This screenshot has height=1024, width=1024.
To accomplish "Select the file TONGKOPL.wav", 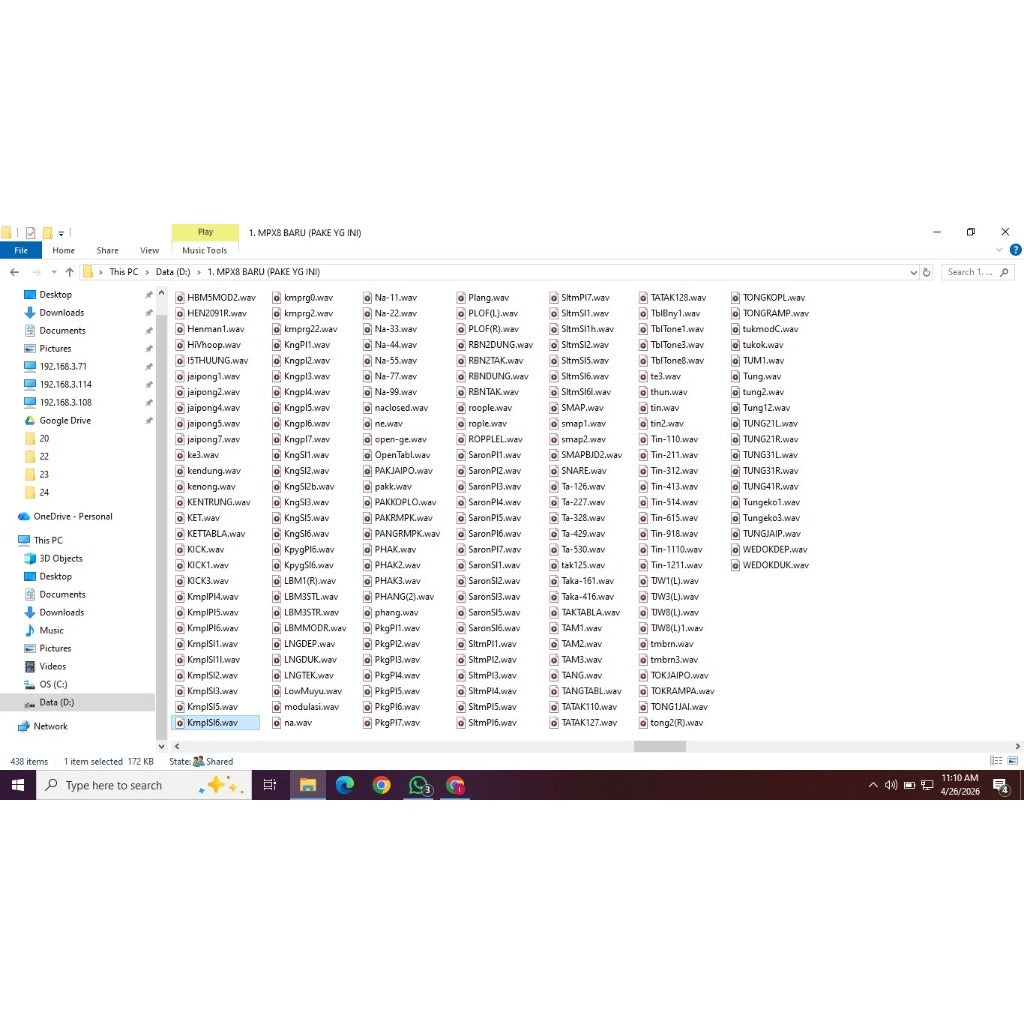I will pos(773,297).
